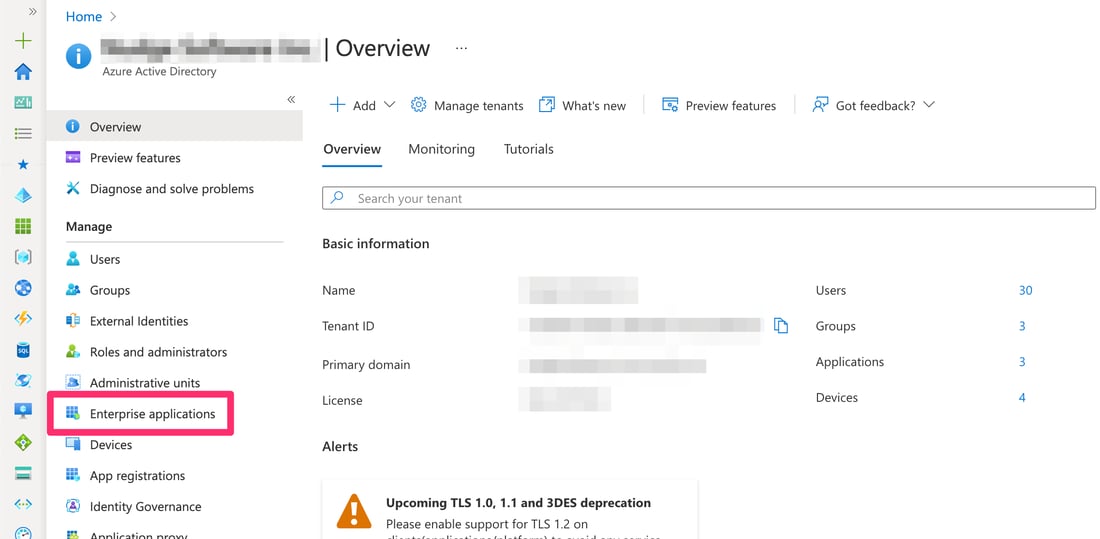Open the Users count link 30
Viewport: 1100px width, 539px height.
pos(1025,290)
